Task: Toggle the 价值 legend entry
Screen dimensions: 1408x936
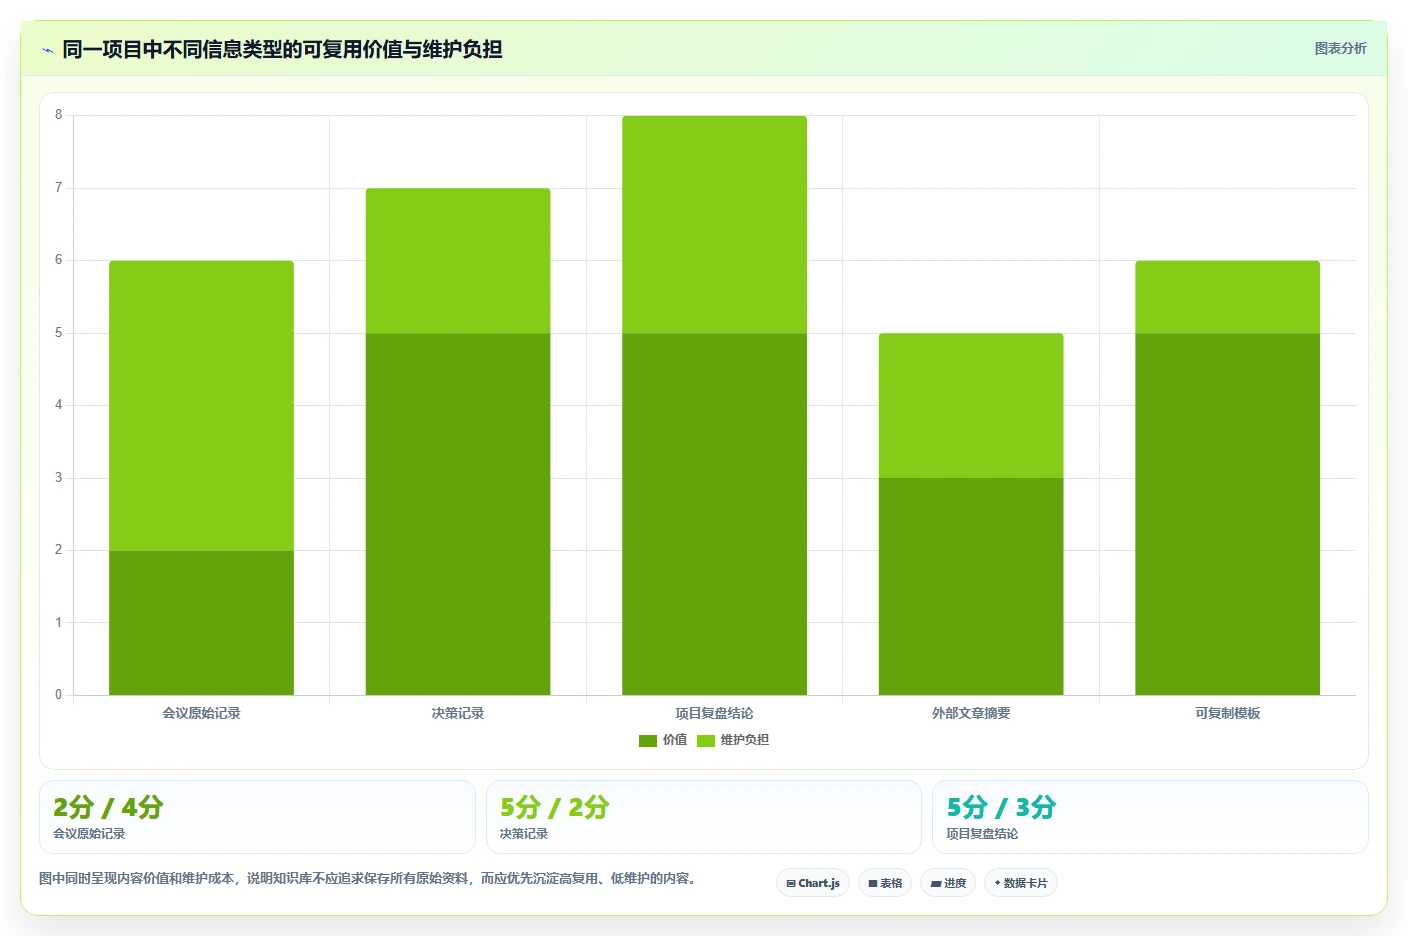Action: (x=663, y=740)
